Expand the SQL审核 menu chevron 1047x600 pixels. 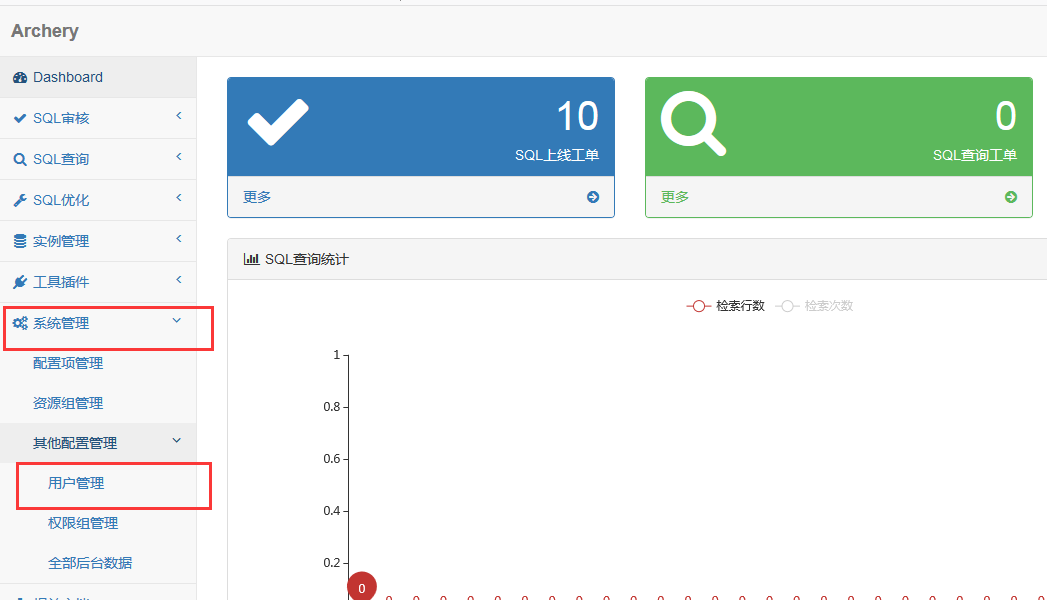pos(179,116)
